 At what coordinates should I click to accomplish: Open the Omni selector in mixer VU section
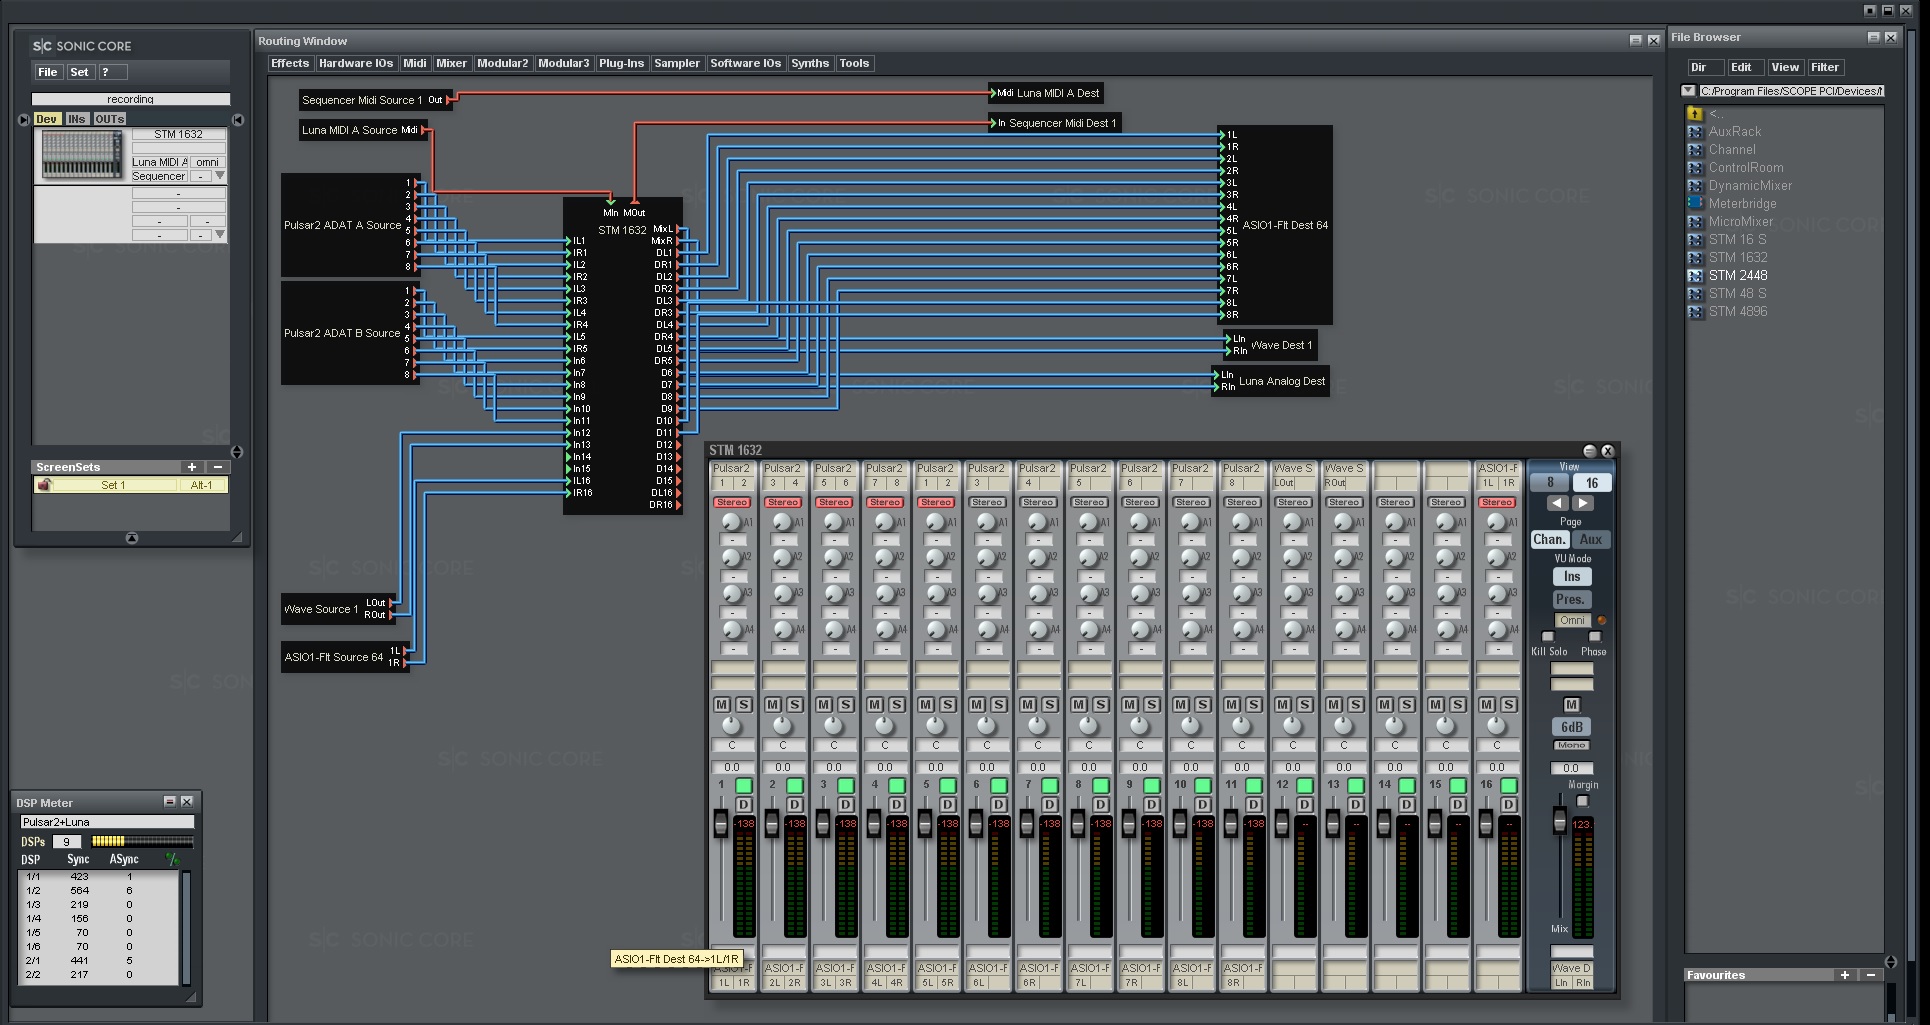pos(1572,620)
